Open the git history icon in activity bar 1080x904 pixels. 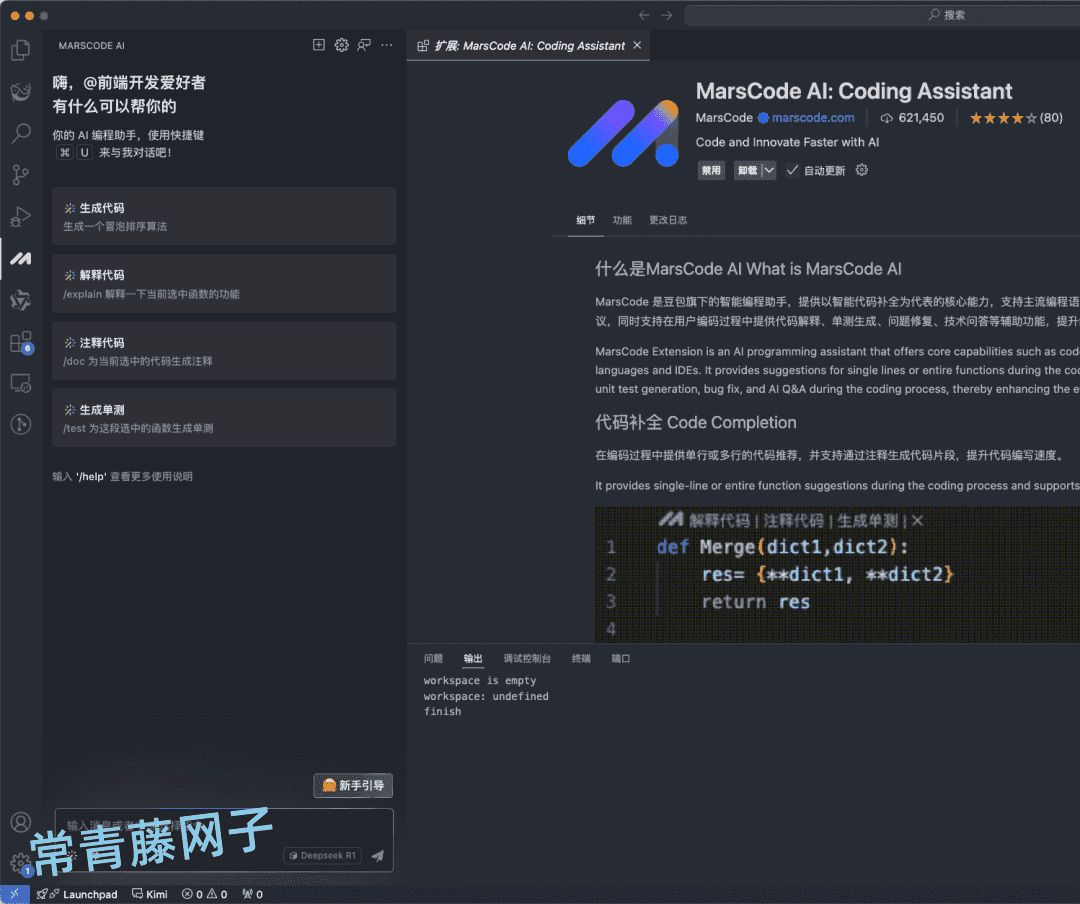tap(21, 424)
